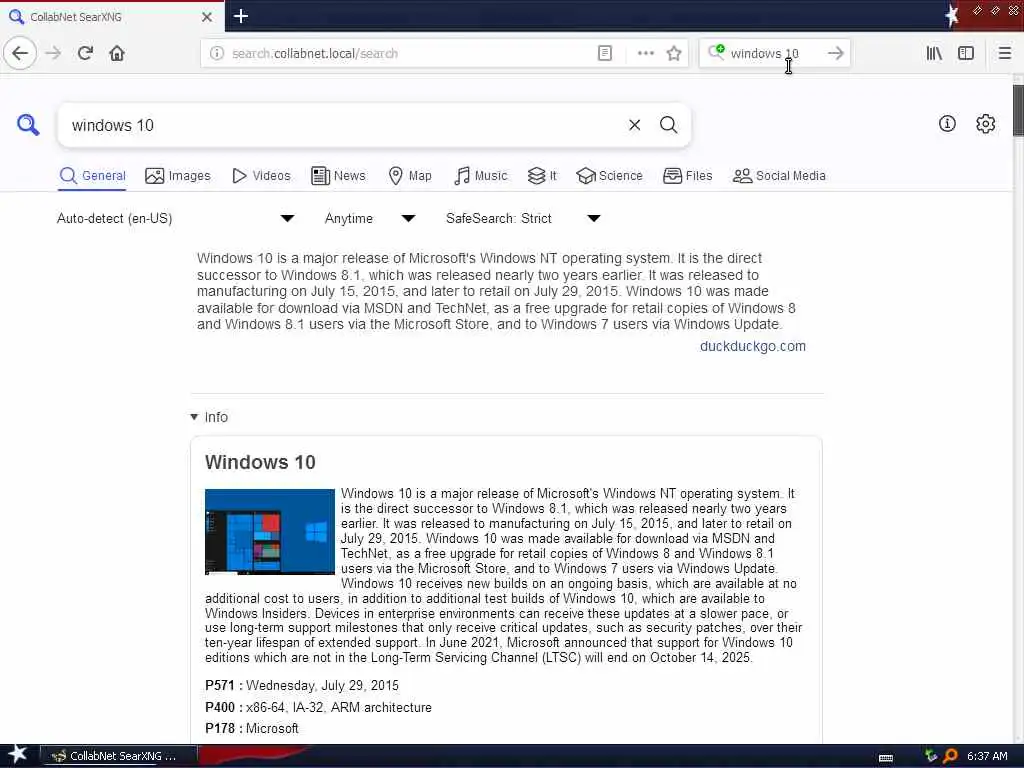Screen dimensions: 1024x768
Task: Follow the duckduckgo.com source link
Action: (x=752, y=346)
